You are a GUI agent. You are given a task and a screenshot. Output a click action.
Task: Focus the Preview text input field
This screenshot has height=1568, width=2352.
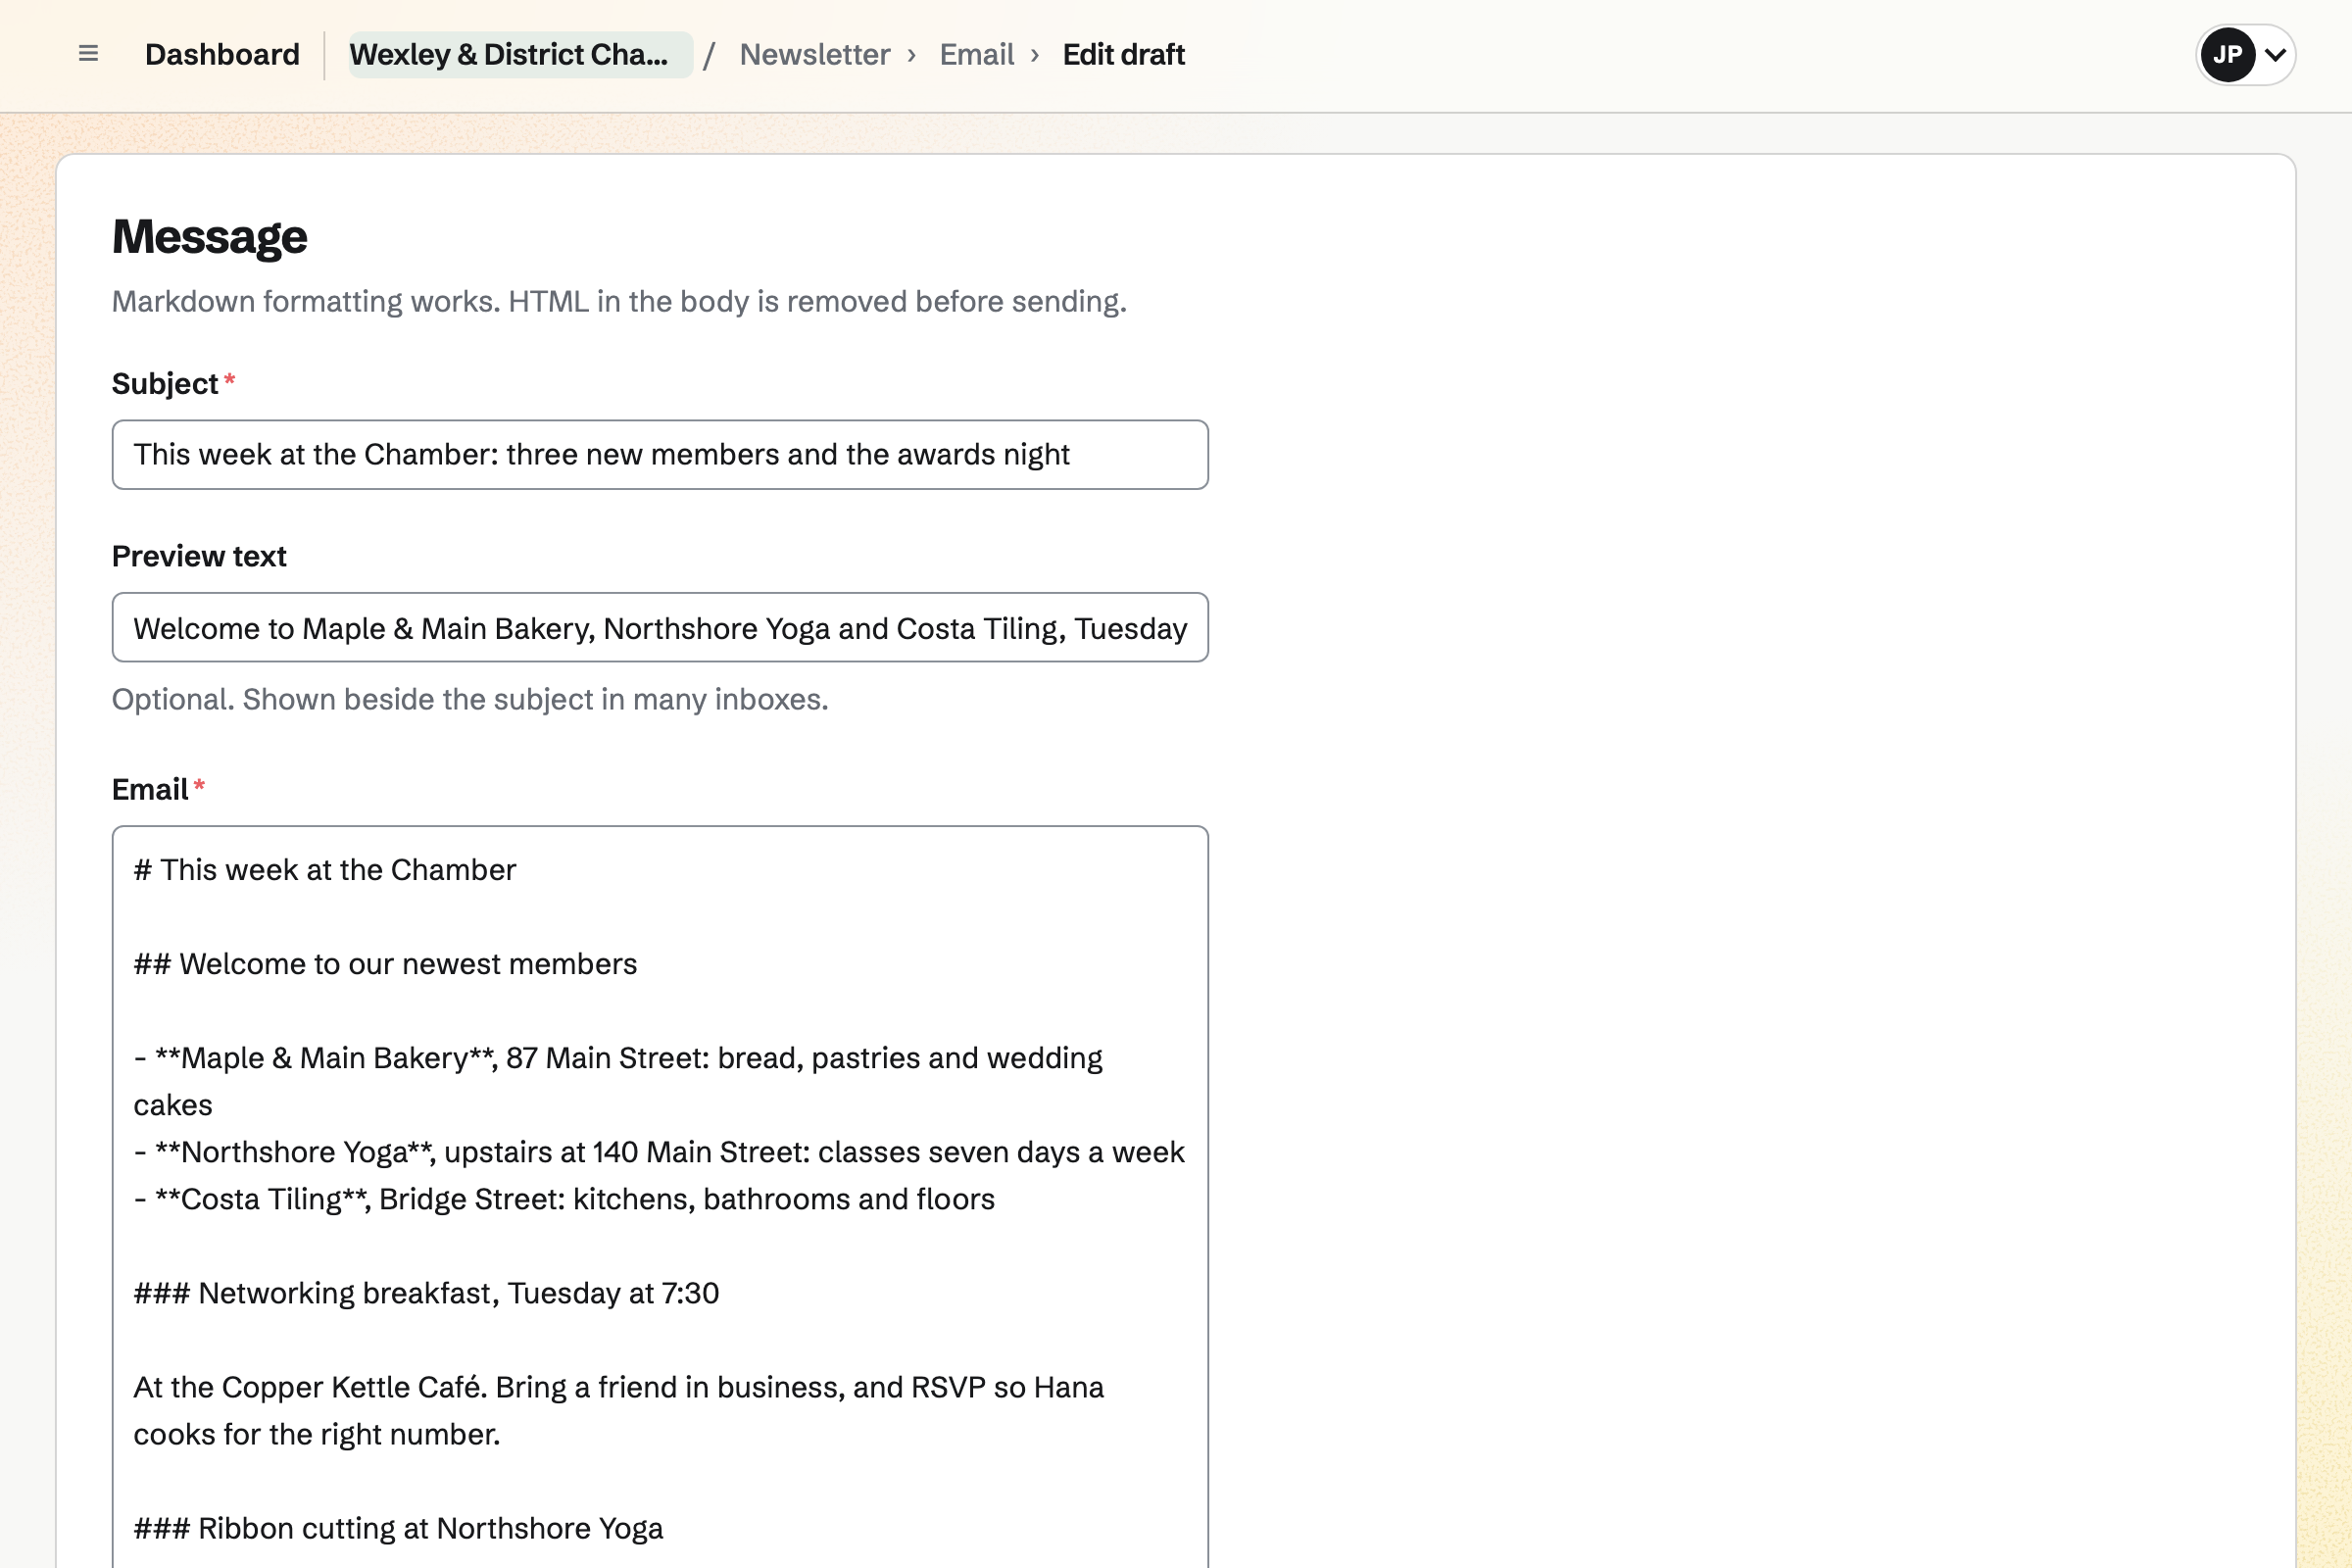(x=660, y=627)
